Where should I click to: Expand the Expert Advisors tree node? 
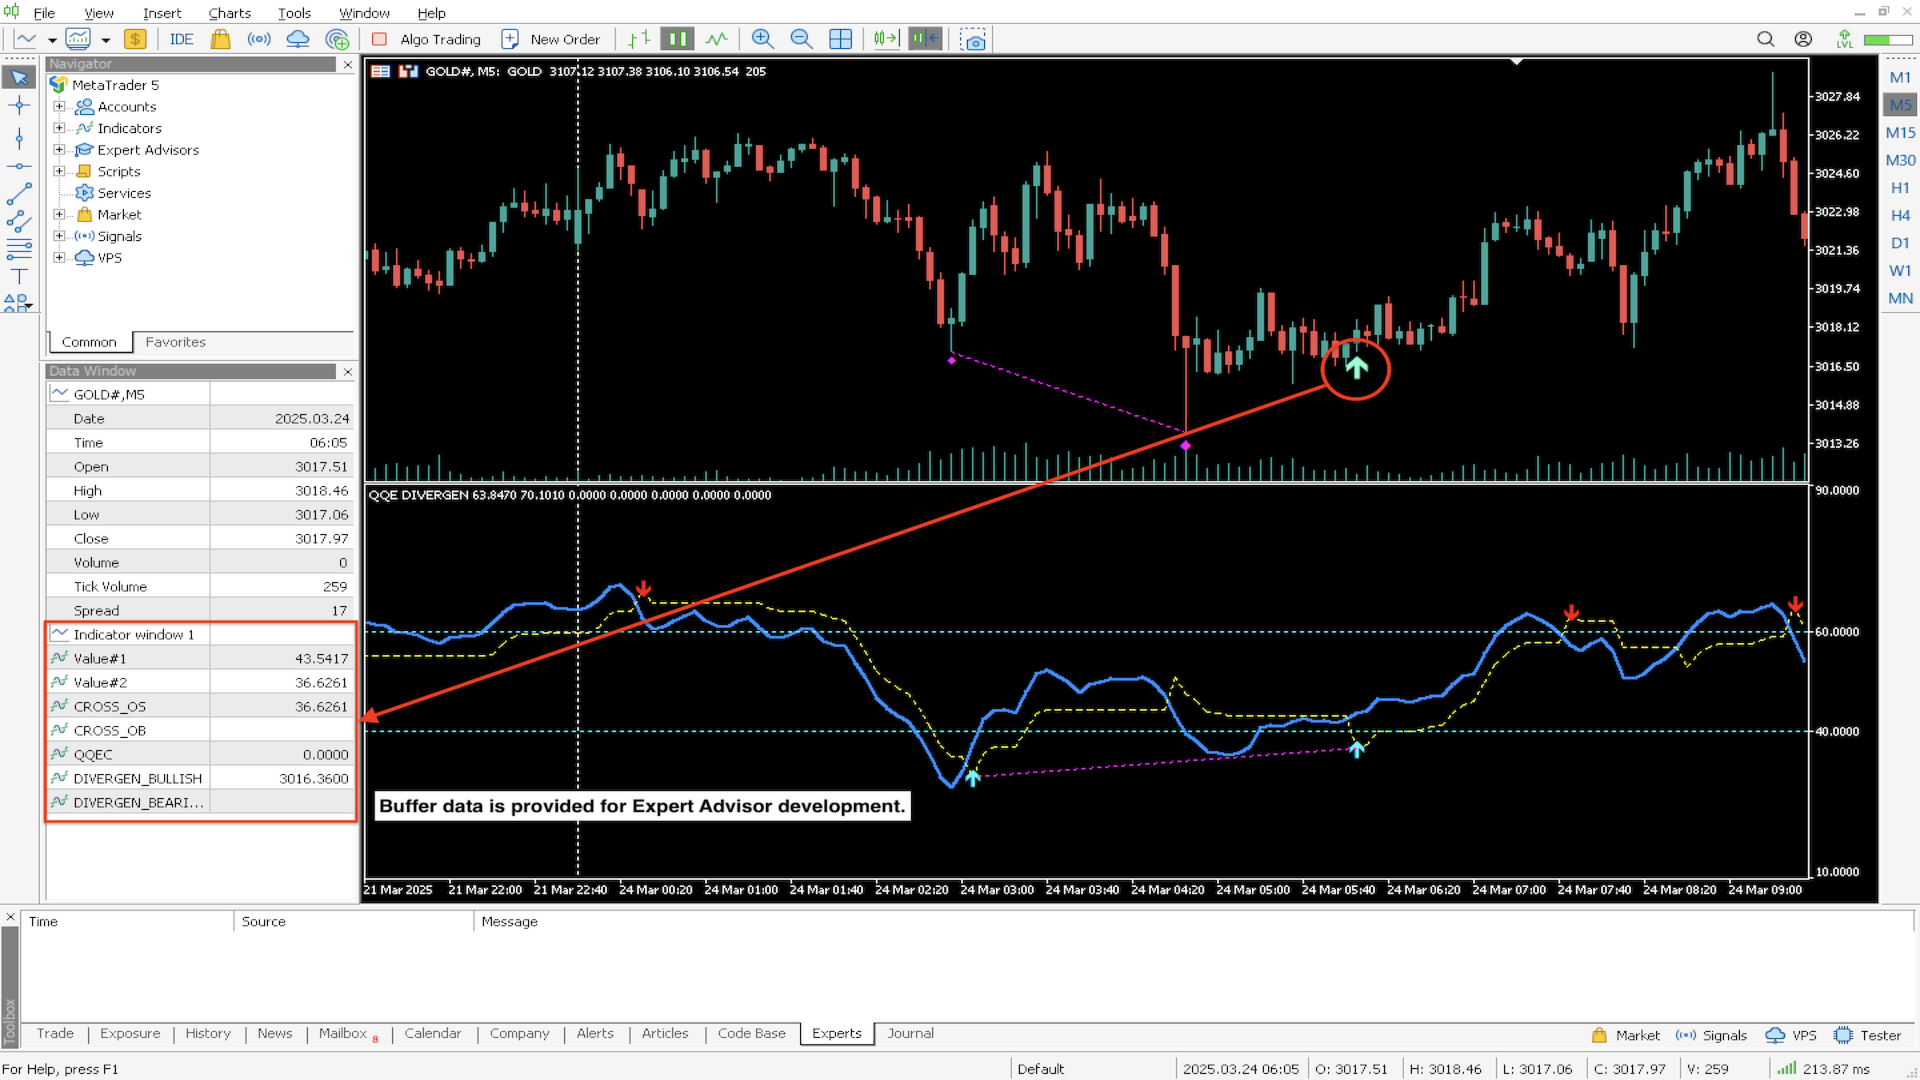coord(59,150)
